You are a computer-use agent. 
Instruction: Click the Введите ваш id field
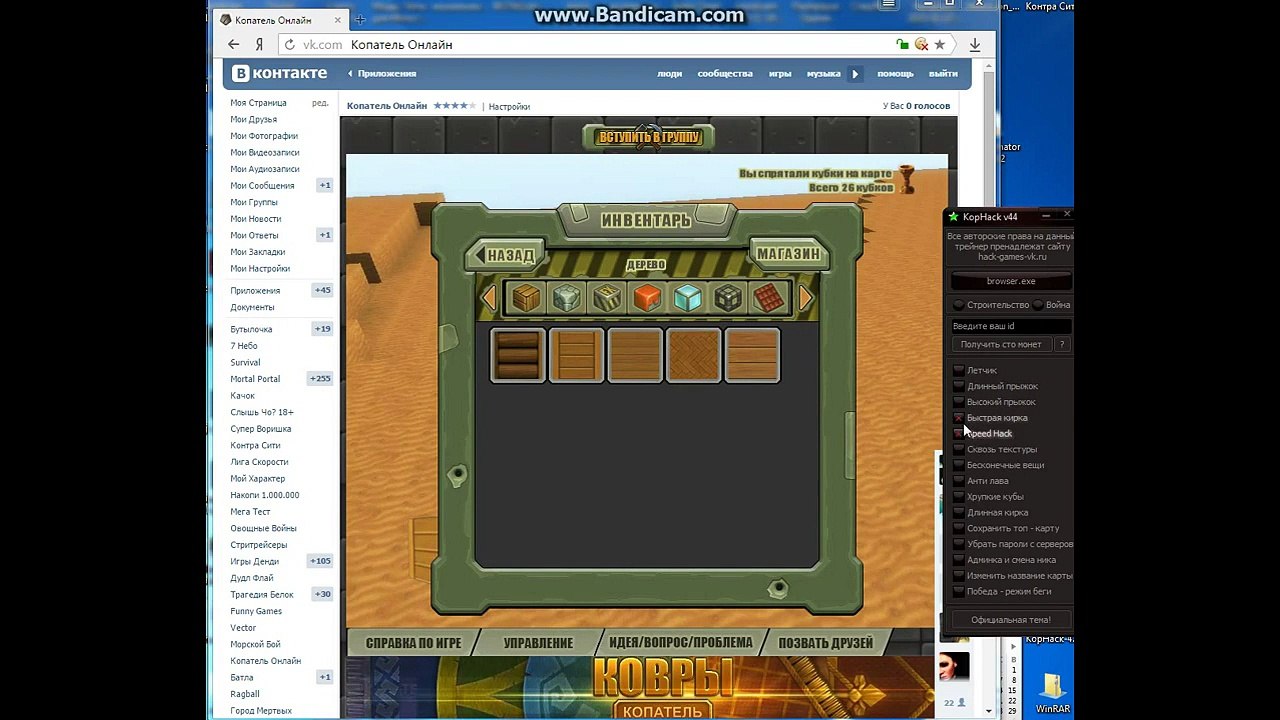pos(1010,326)
